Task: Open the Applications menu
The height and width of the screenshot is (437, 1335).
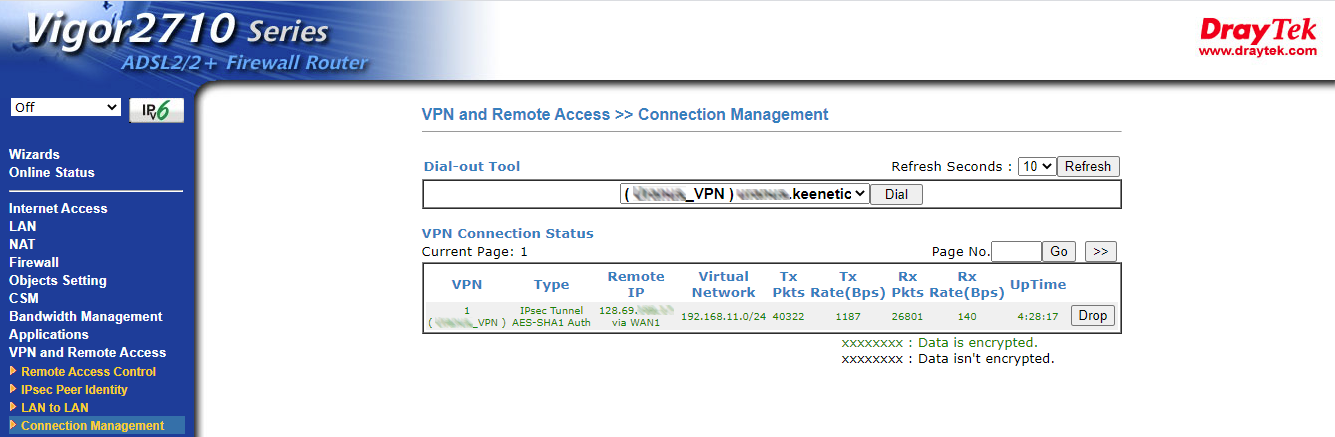Action: (x=49, y=334)
